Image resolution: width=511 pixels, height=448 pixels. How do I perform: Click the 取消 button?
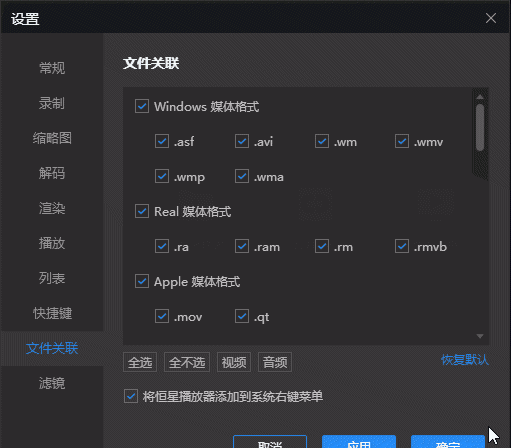tap(270, 442)
